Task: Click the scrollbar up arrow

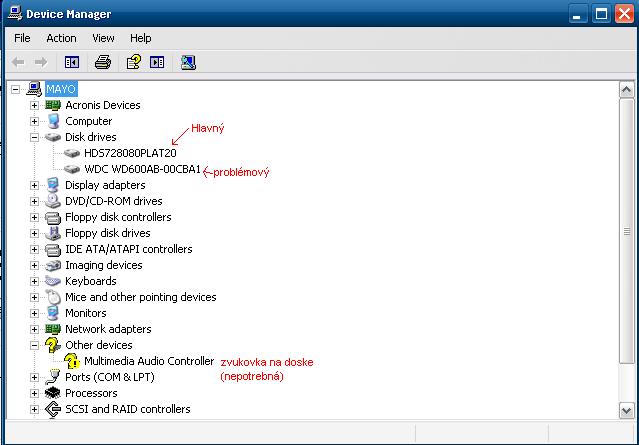Action: [626, 90]
